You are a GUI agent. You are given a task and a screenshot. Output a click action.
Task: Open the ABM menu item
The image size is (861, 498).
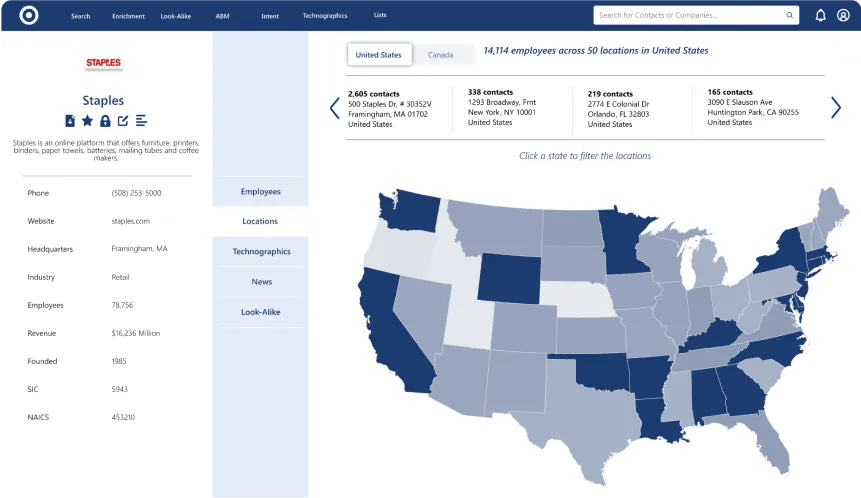point(222,16)
